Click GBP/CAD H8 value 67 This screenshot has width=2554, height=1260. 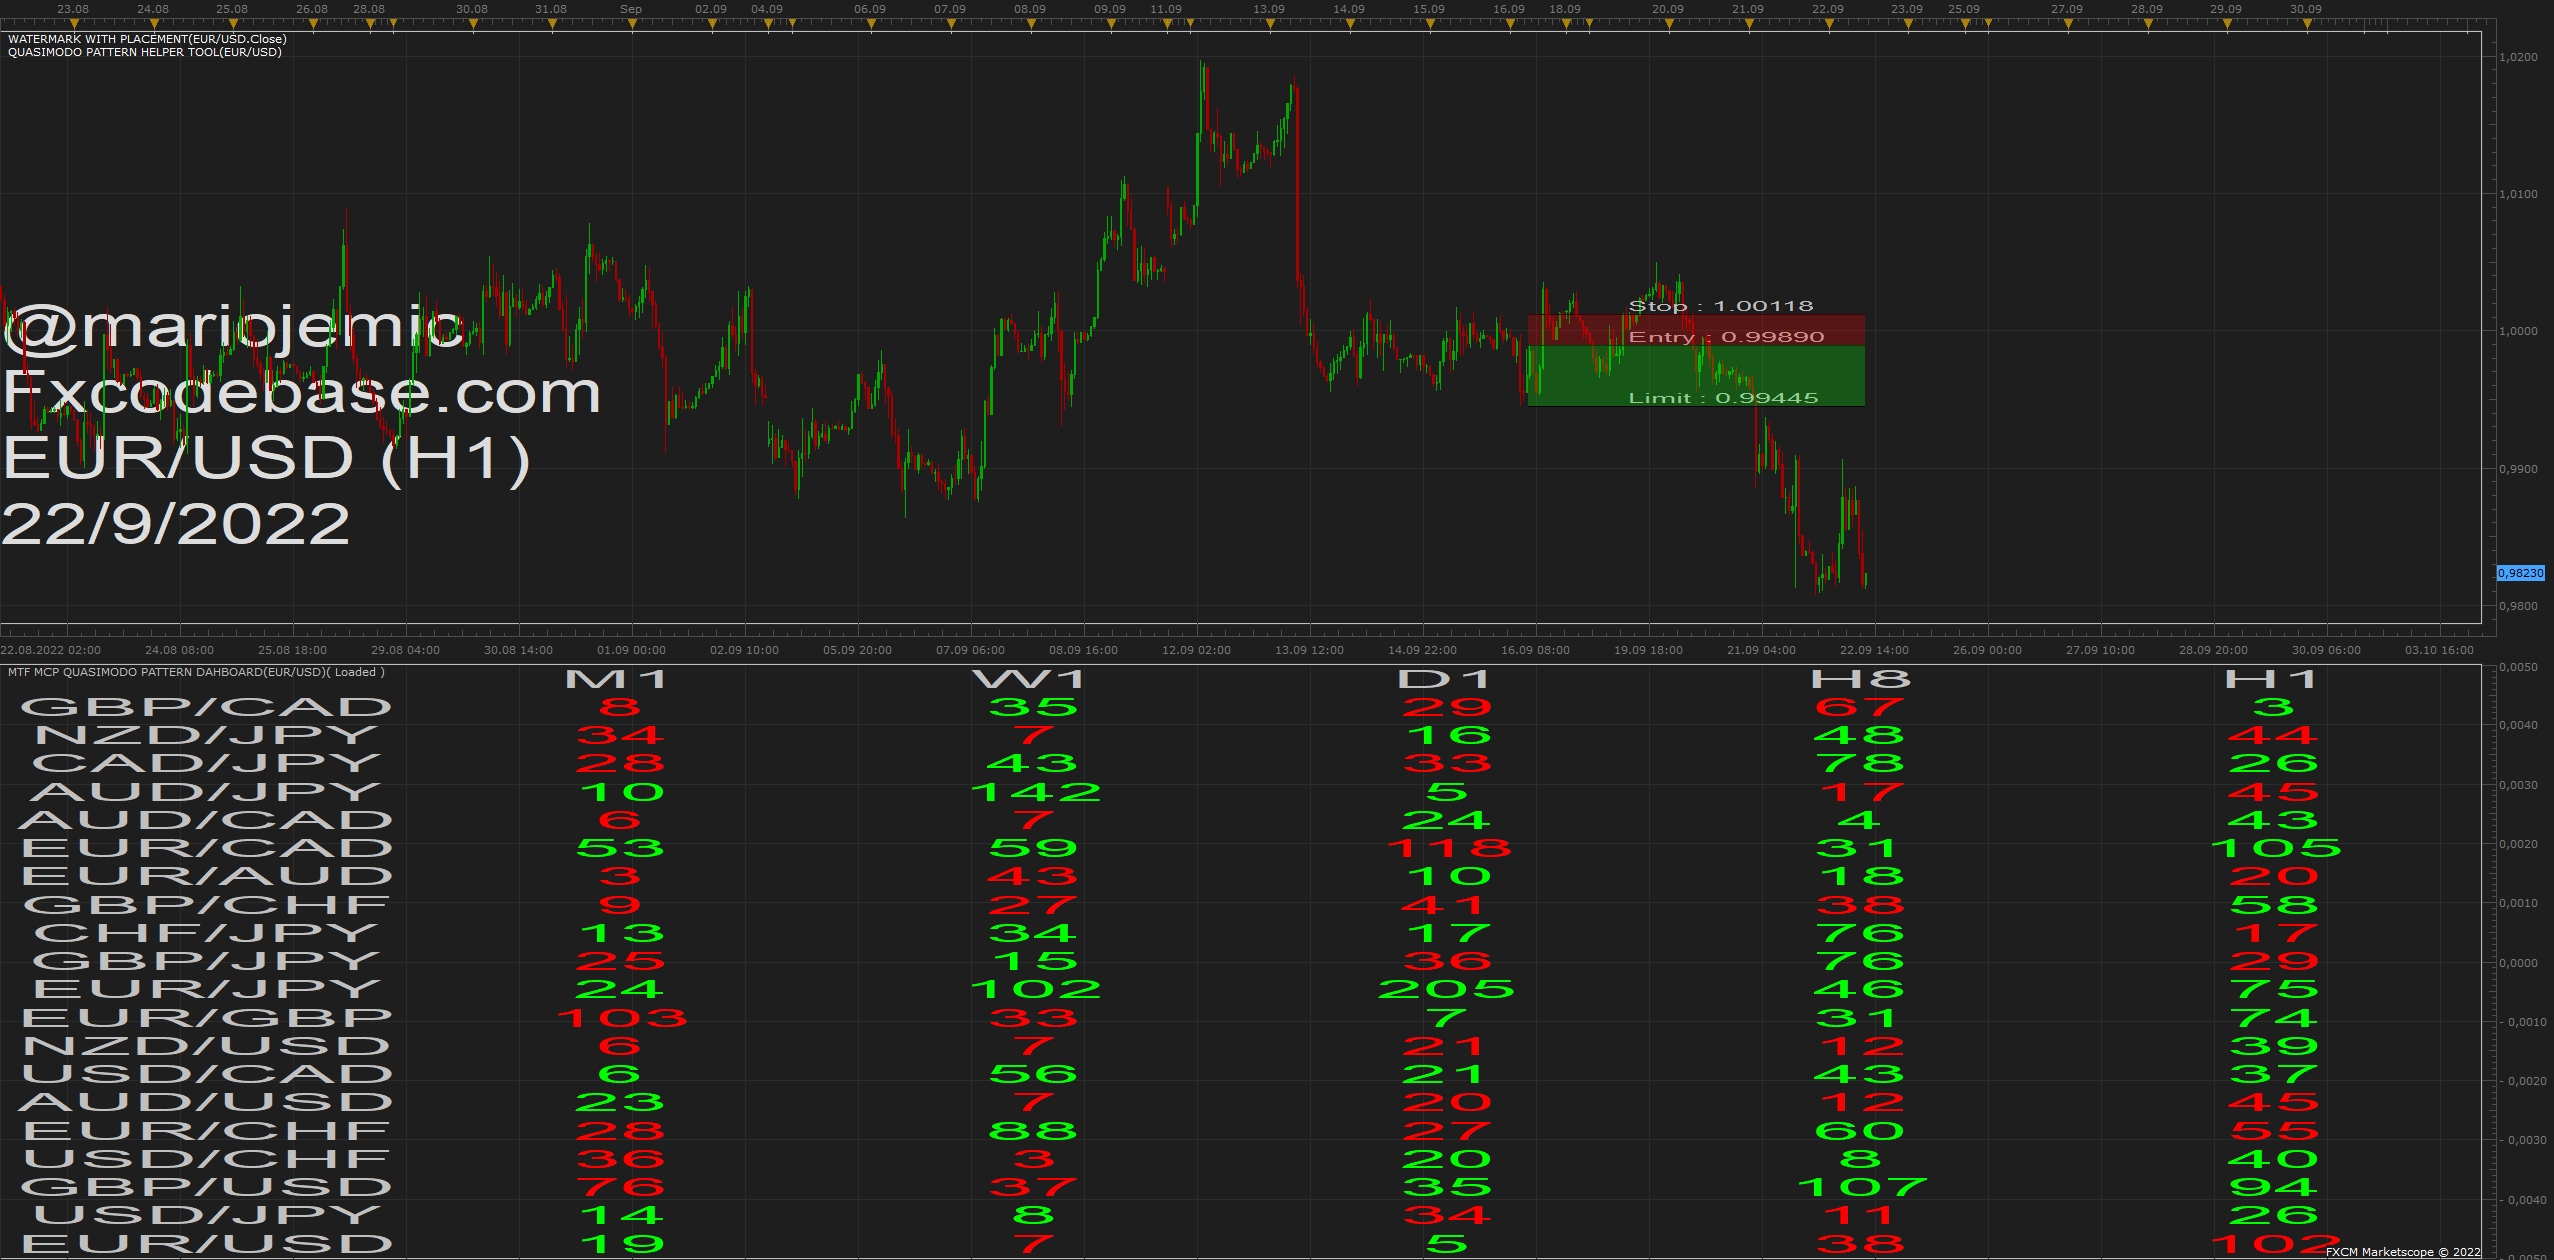coord(1860,707)
